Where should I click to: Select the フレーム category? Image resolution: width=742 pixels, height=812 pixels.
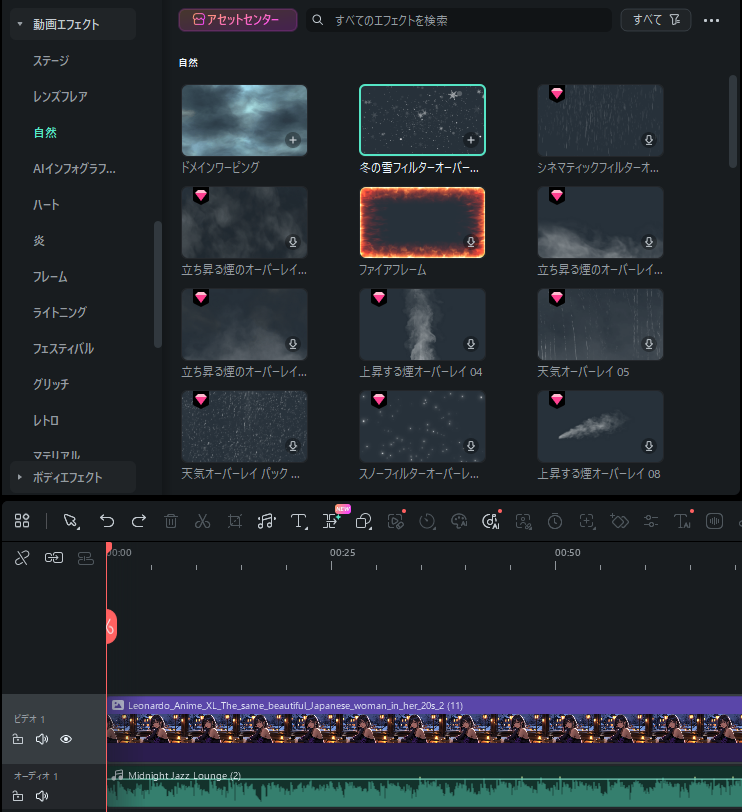(x=50, y=277)
